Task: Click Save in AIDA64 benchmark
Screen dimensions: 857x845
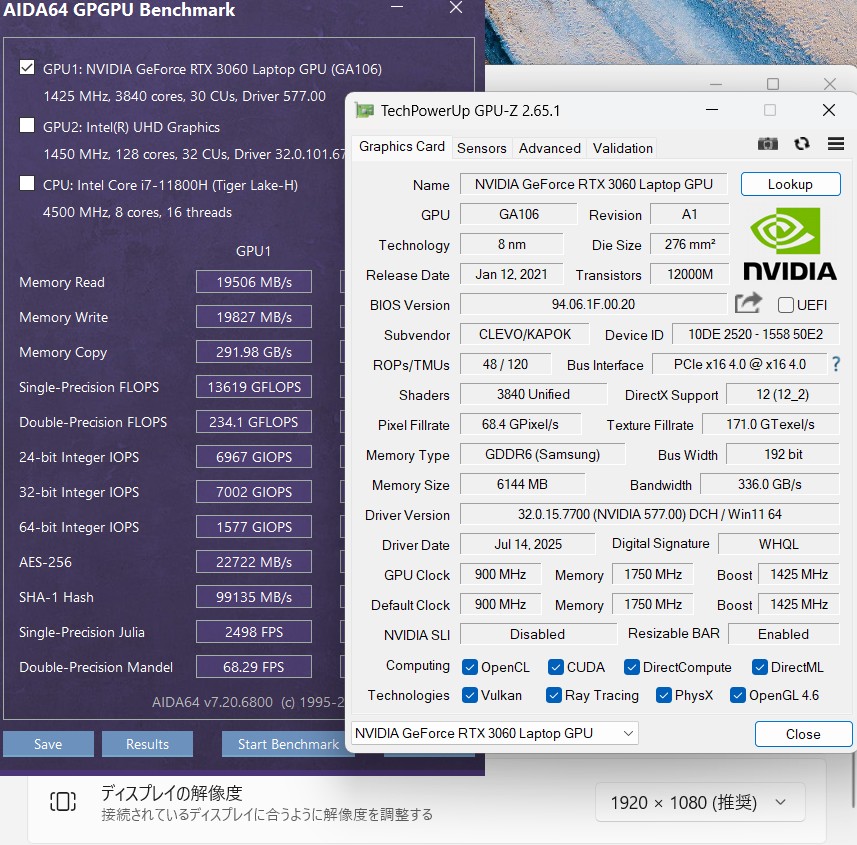Action: (x=48, y=744)
